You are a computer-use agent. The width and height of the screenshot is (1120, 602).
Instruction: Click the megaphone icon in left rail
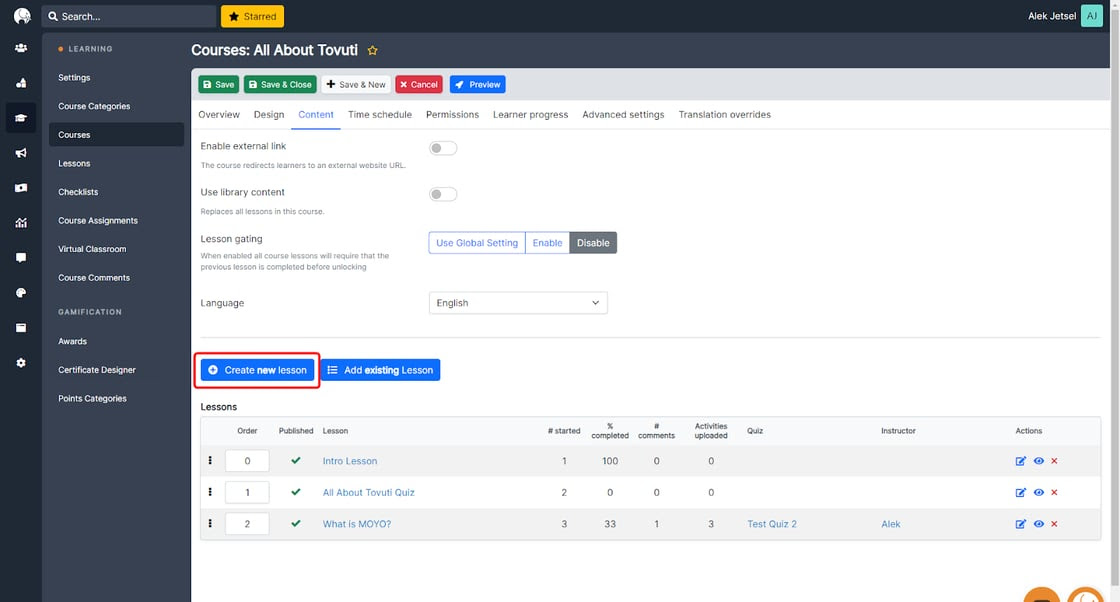point(21,153)
